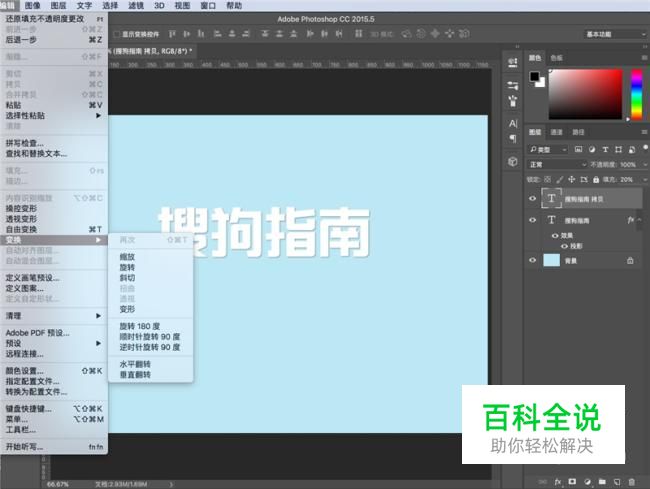Viewport: 650px width, 489px height.
Task: Choose 垂直翻转 from submenu
Action: (x=150, y=375)
